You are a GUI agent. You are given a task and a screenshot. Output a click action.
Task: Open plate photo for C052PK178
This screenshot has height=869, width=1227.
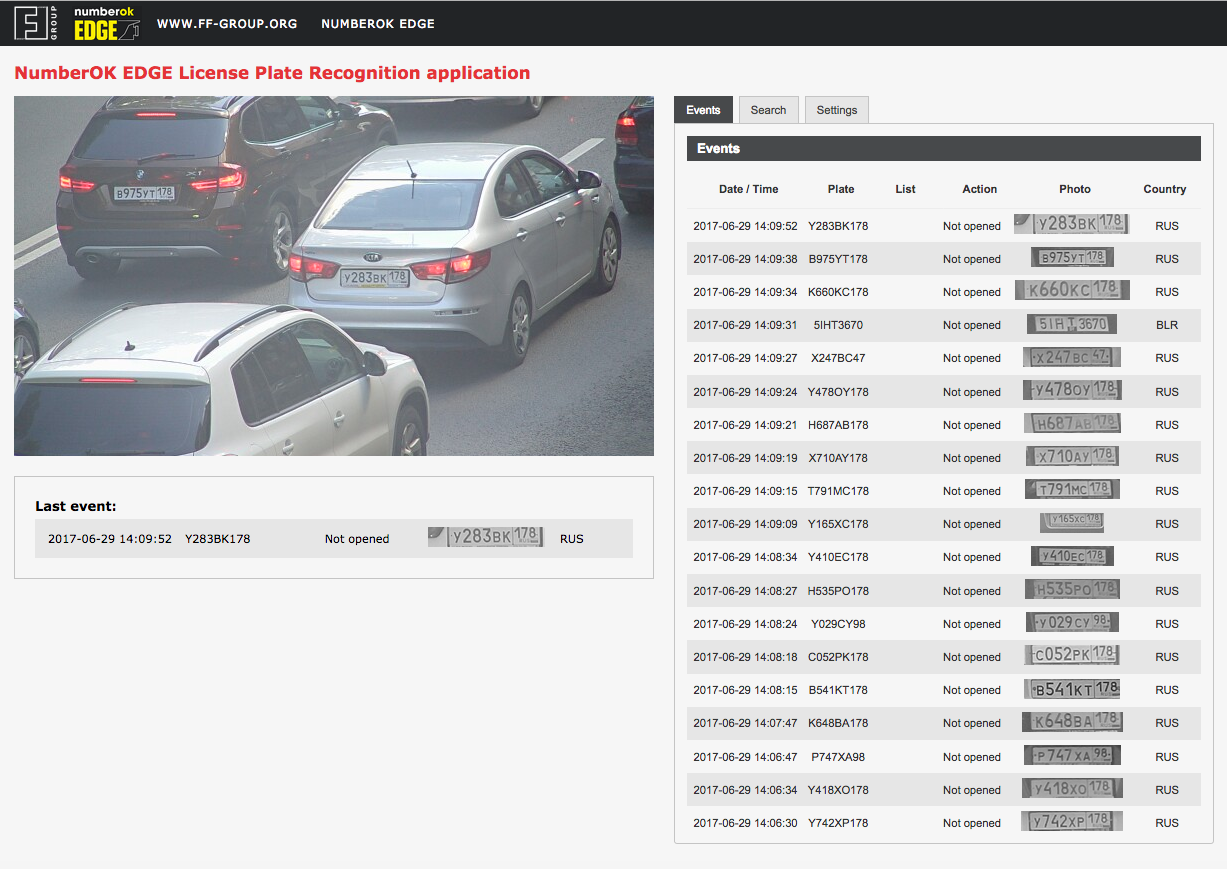pyautogui.click(x=1072, y=655)
